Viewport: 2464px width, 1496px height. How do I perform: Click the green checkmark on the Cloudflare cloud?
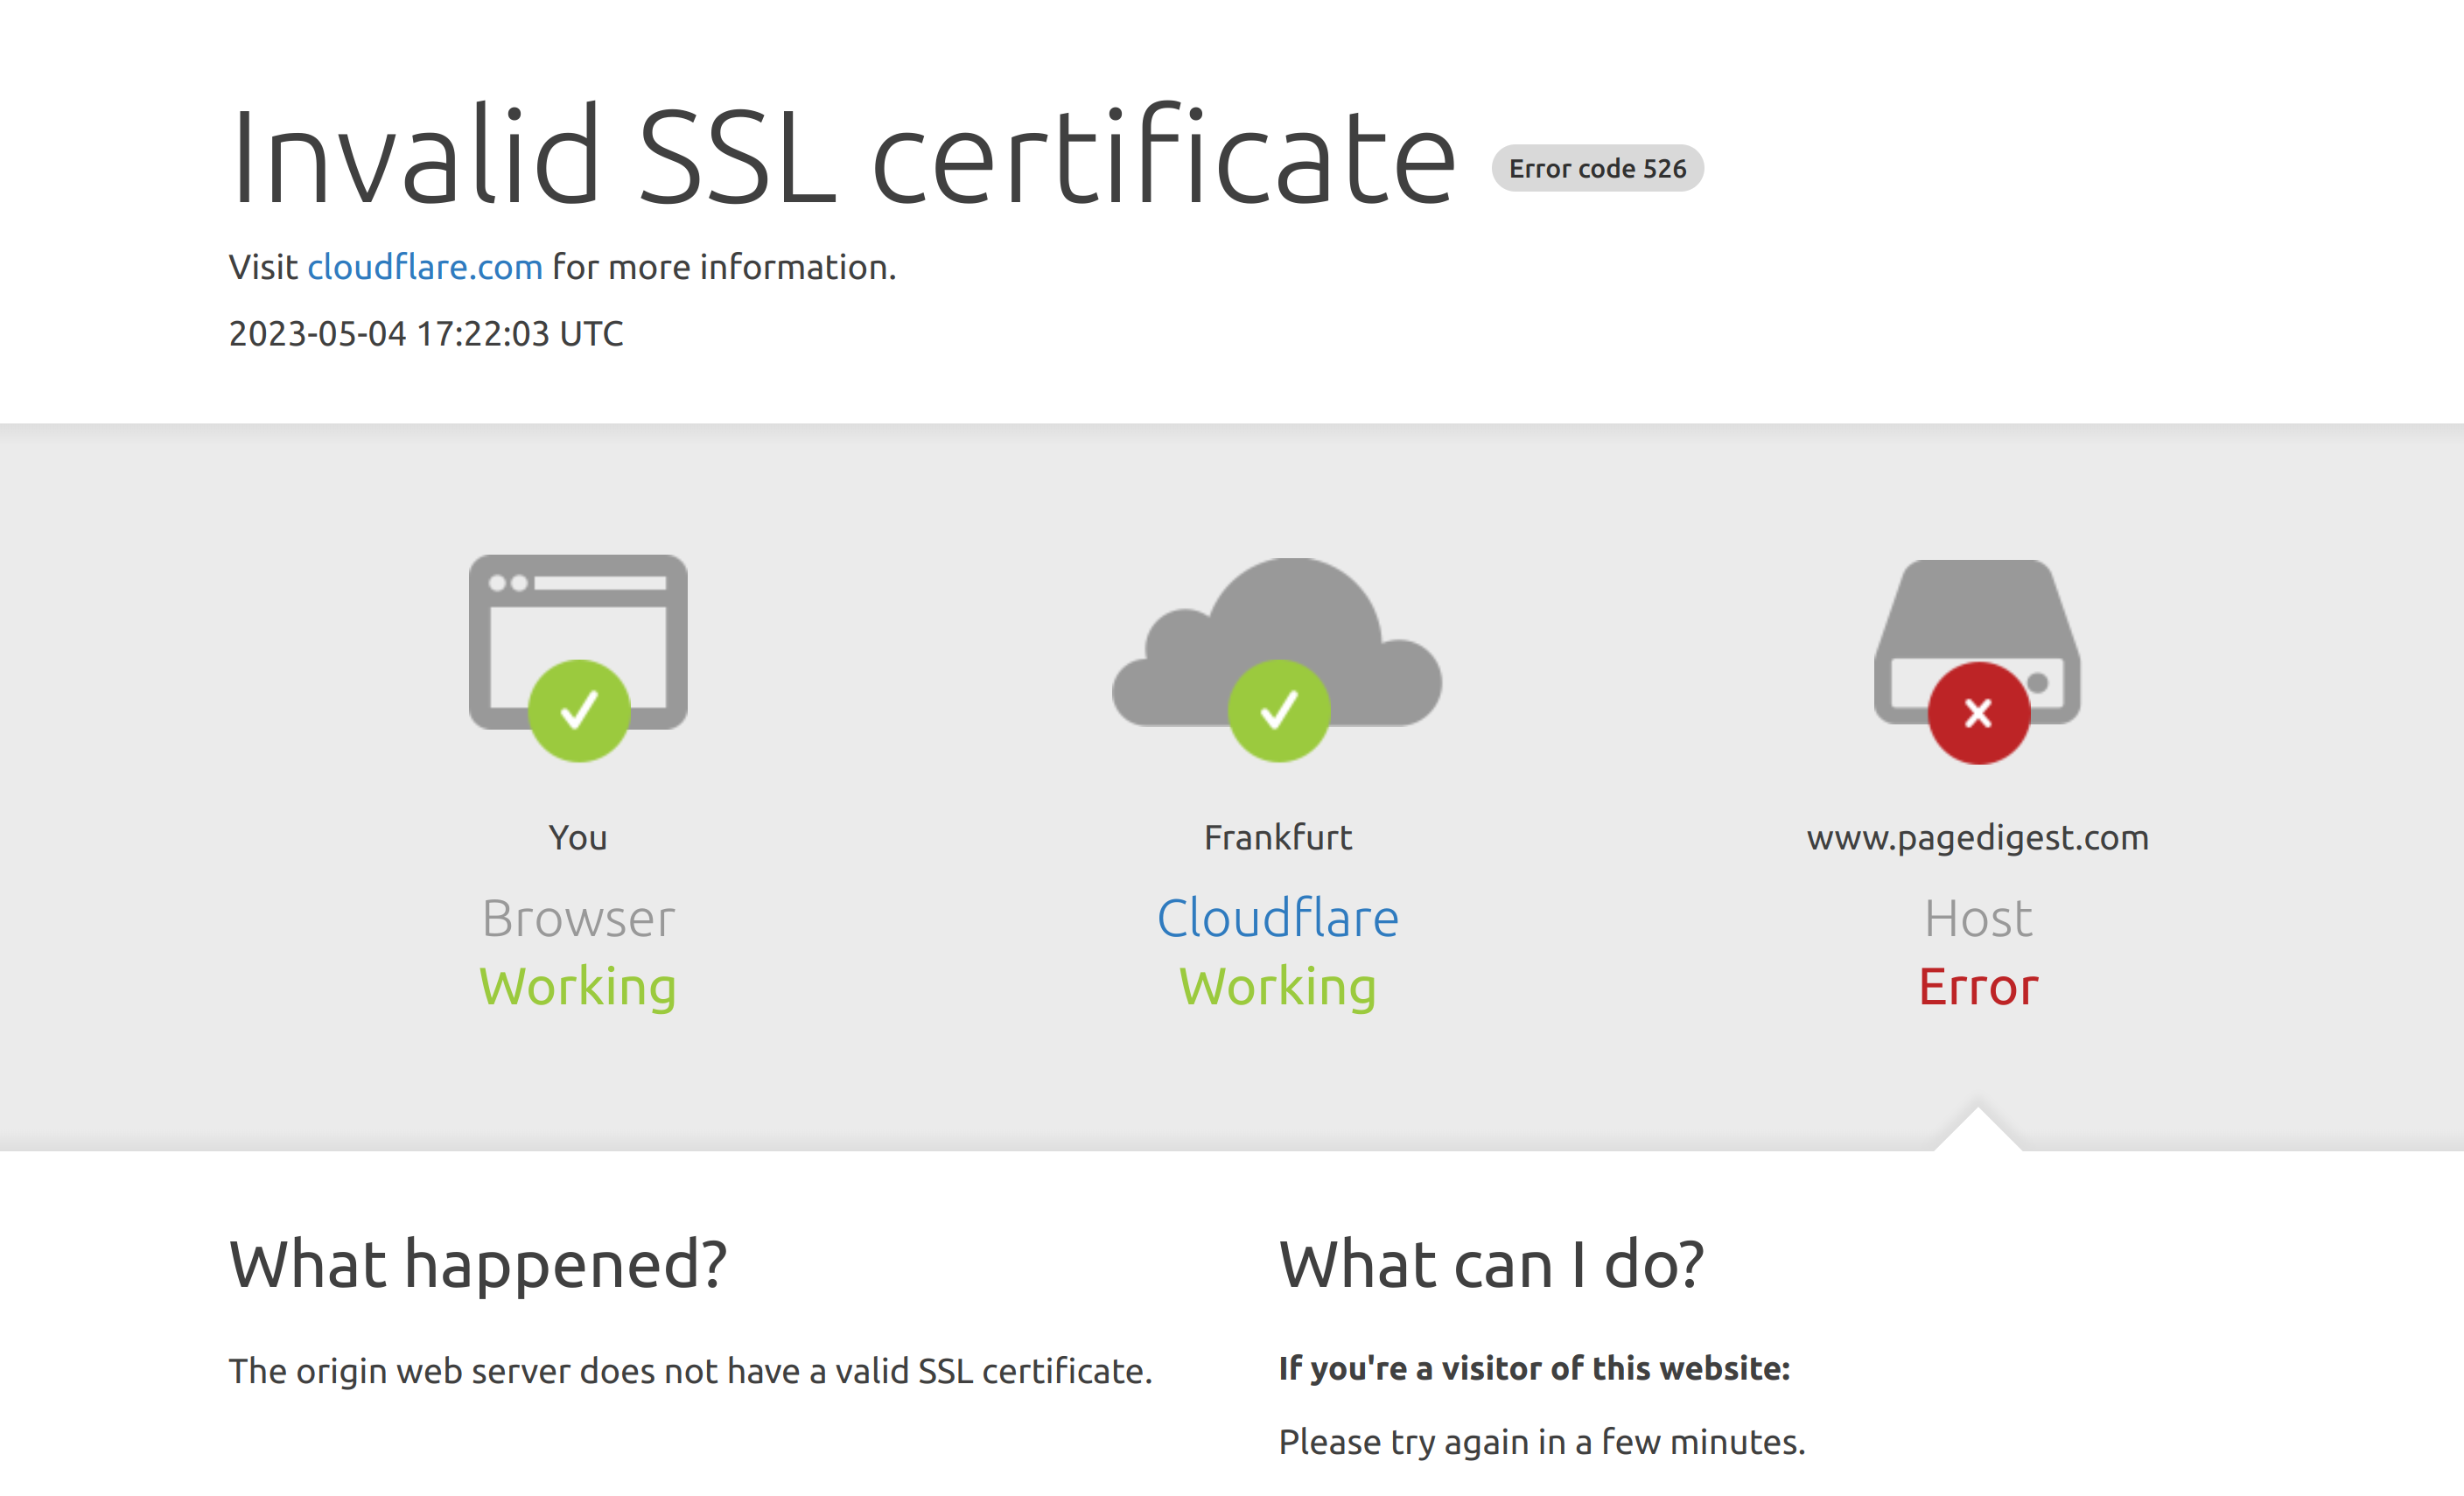pos(1280,710)
